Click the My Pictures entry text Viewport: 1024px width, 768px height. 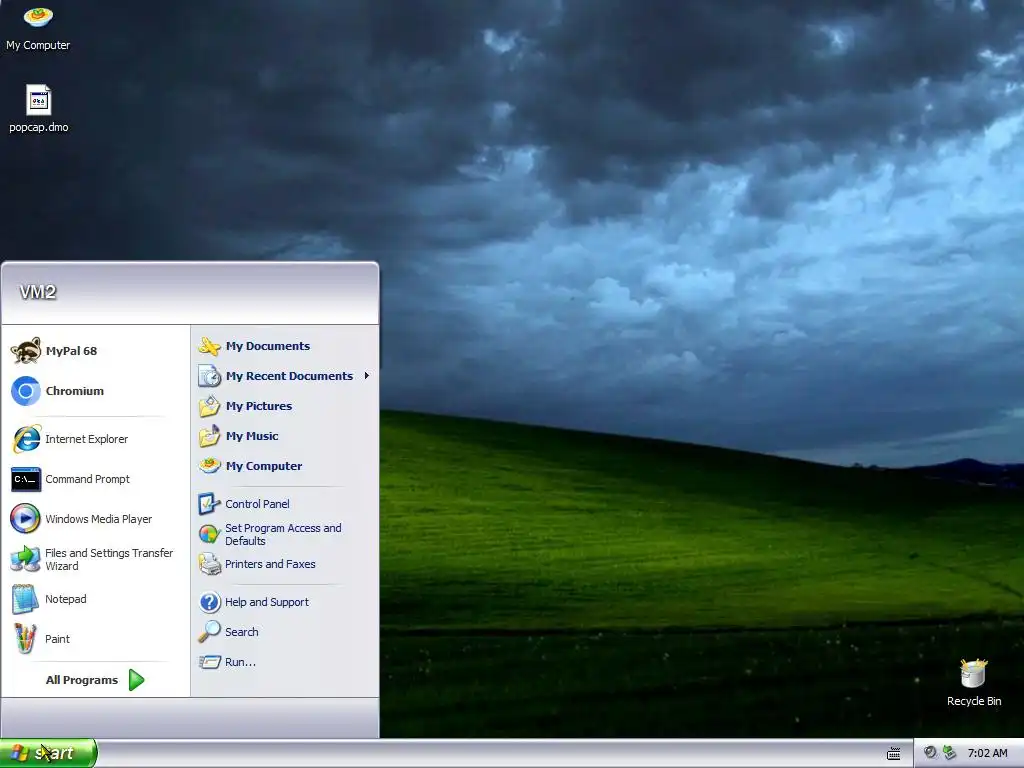(259, 406)
